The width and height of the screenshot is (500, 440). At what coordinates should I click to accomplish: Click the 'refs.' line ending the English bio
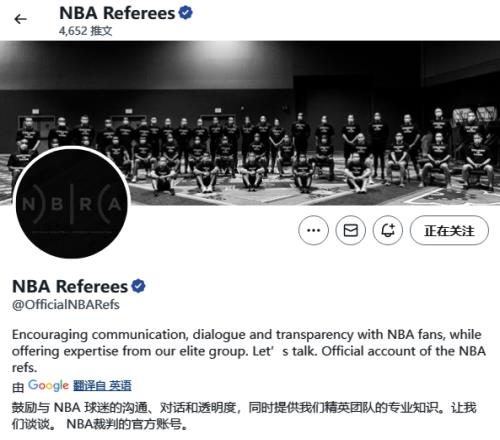coord(24,368)
